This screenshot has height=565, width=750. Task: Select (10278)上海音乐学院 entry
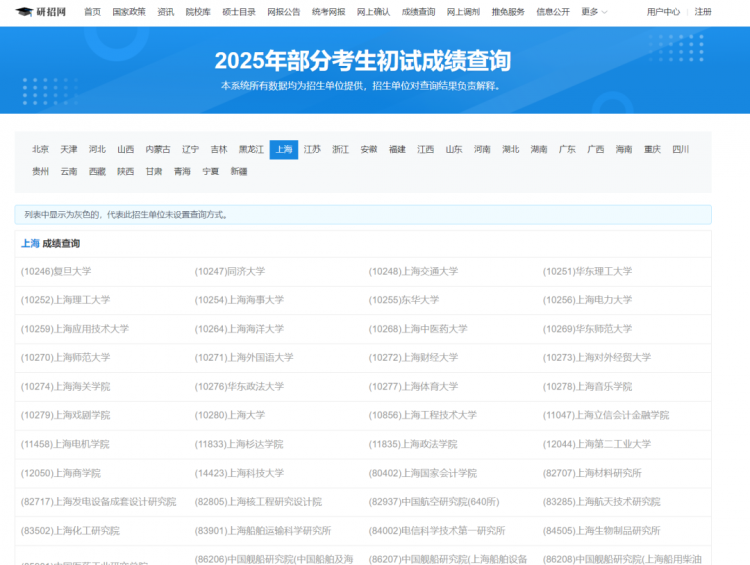coord(587,386)
